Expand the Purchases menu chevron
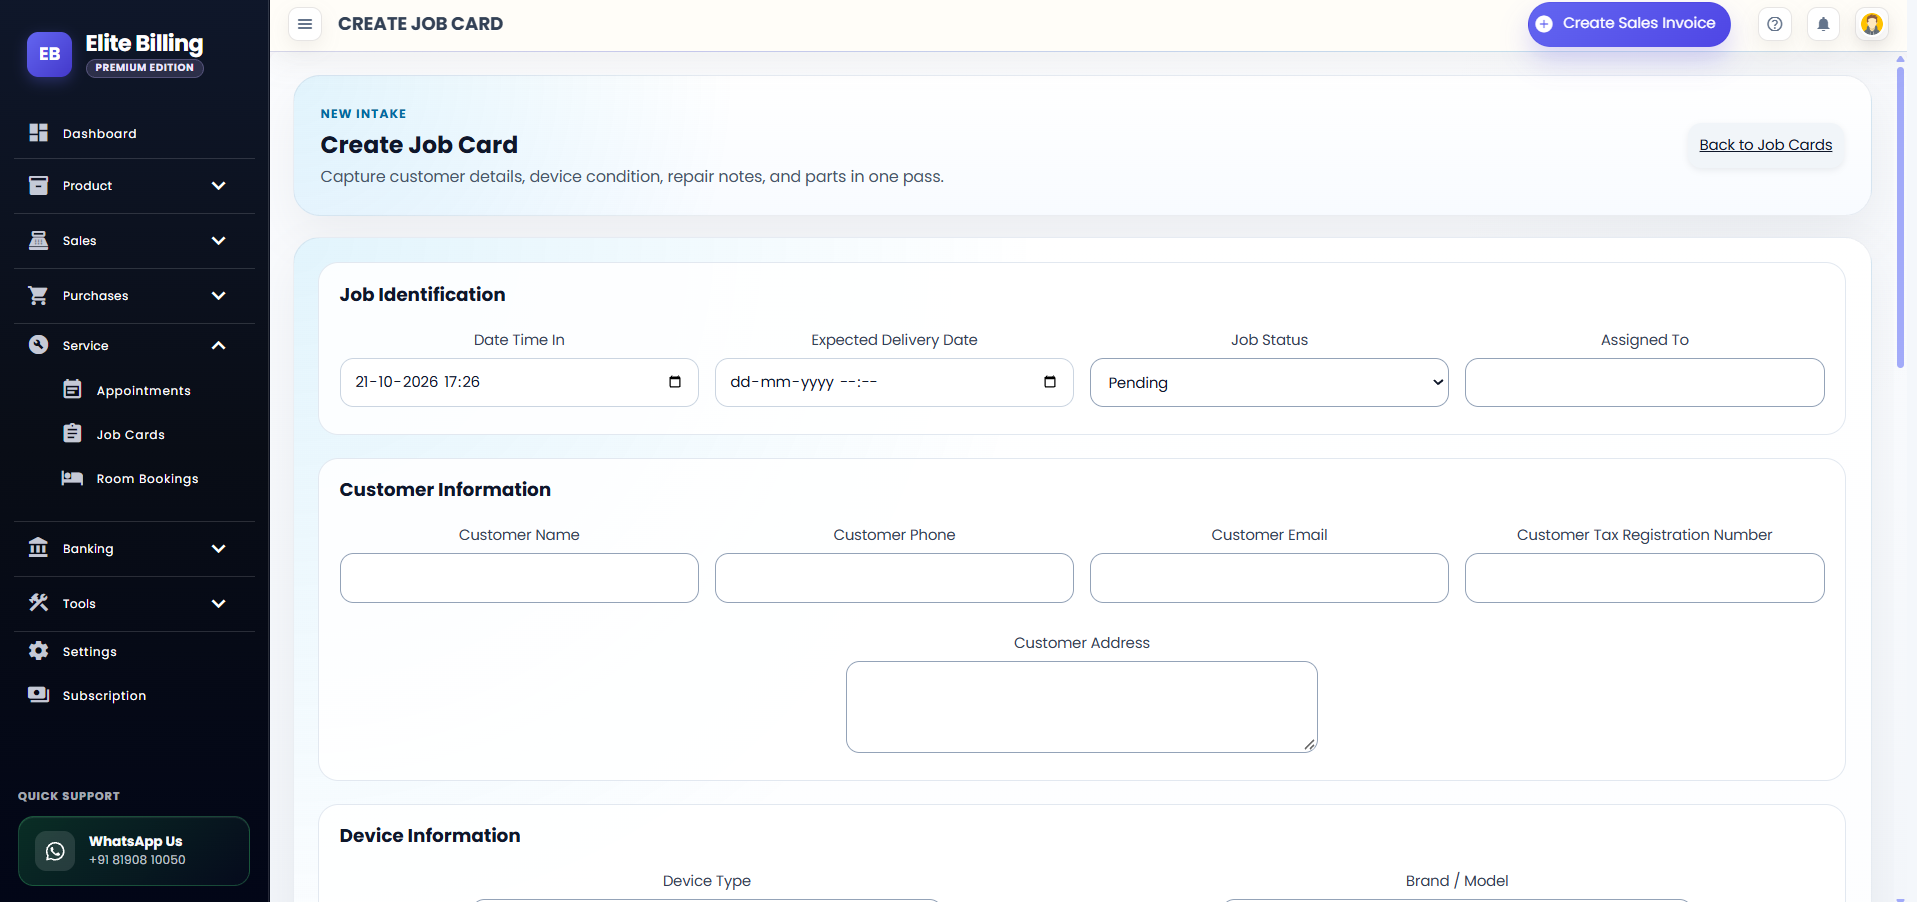Screen dimensions: 1917x902 coord(219,296)
